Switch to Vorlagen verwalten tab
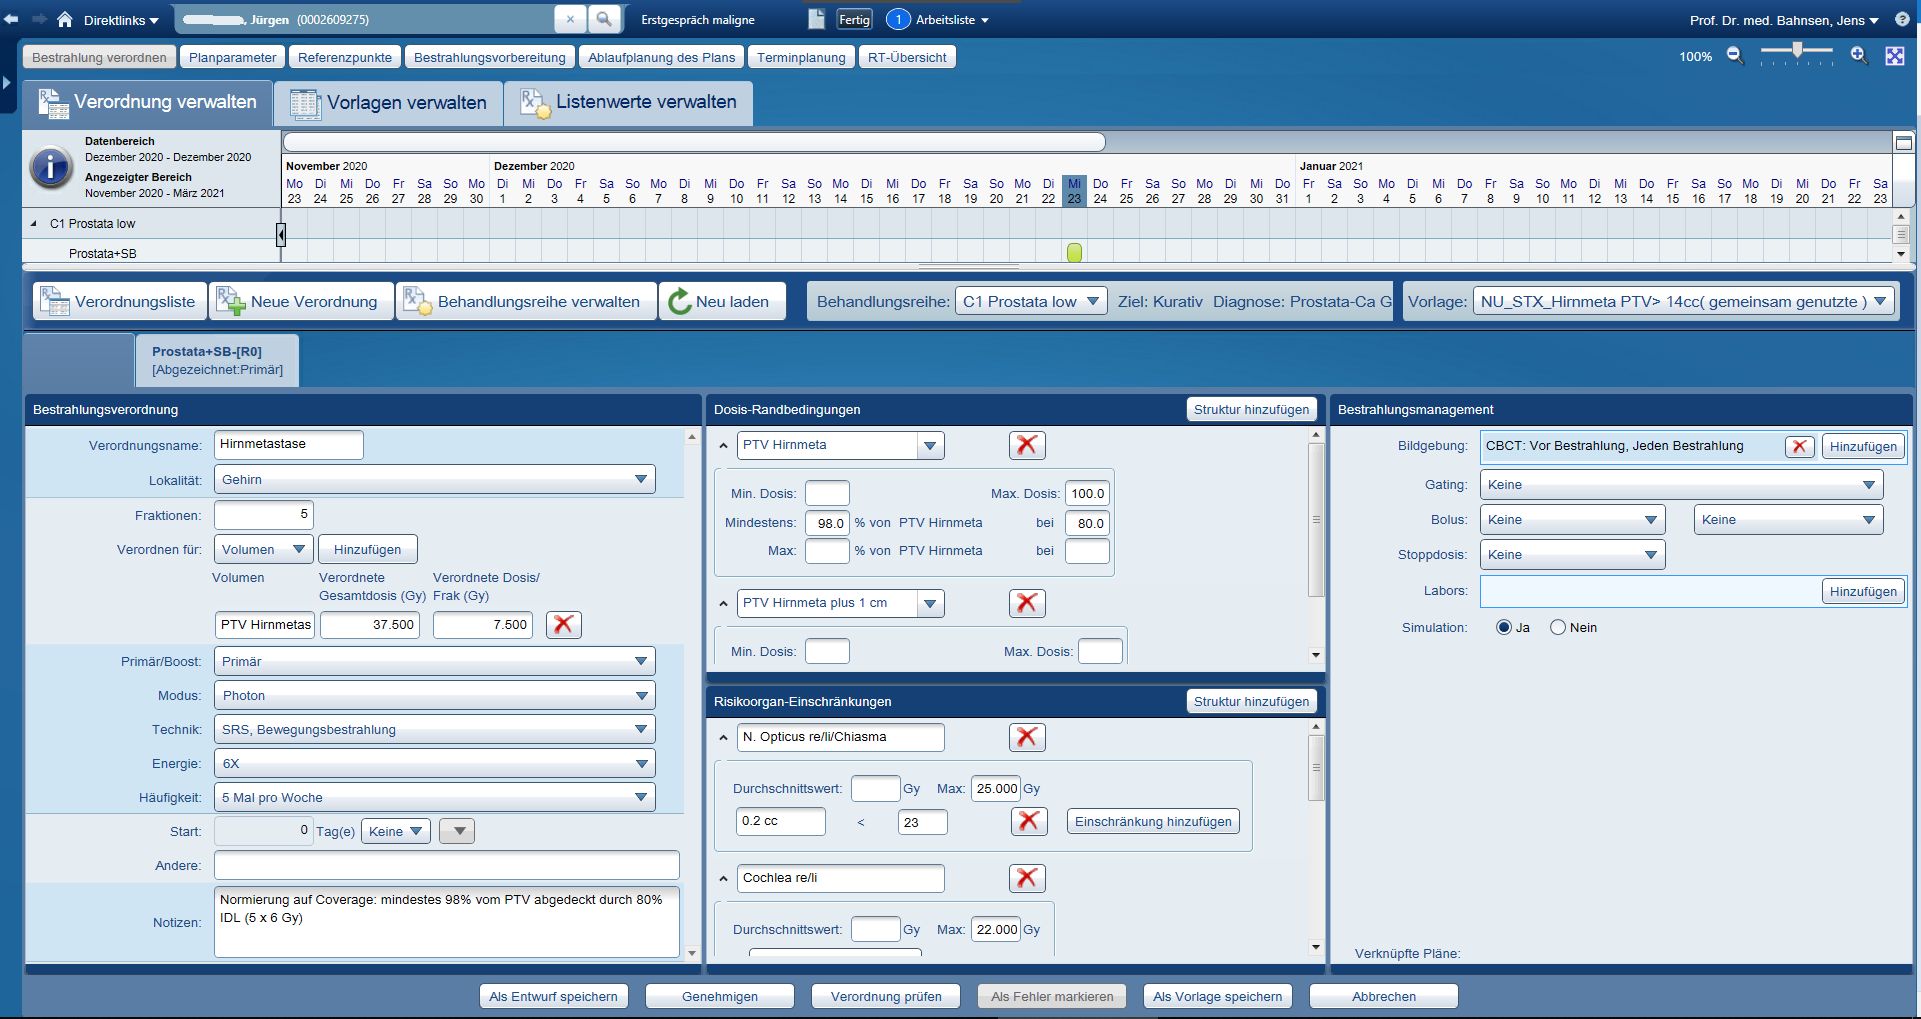The image size is (1921, 1019). pyautogui.click(x=388, y=103)
